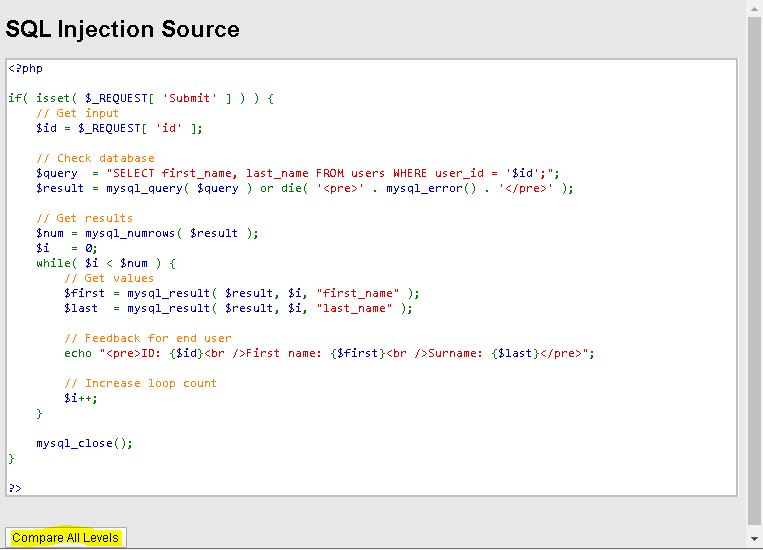Click the $first mysql_result line

[242, 293]
